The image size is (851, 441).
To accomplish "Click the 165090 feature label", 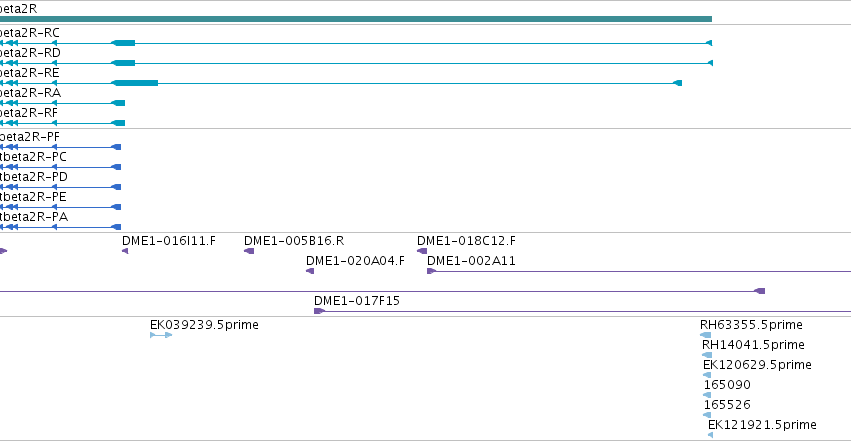I will [x=727, y=385].
